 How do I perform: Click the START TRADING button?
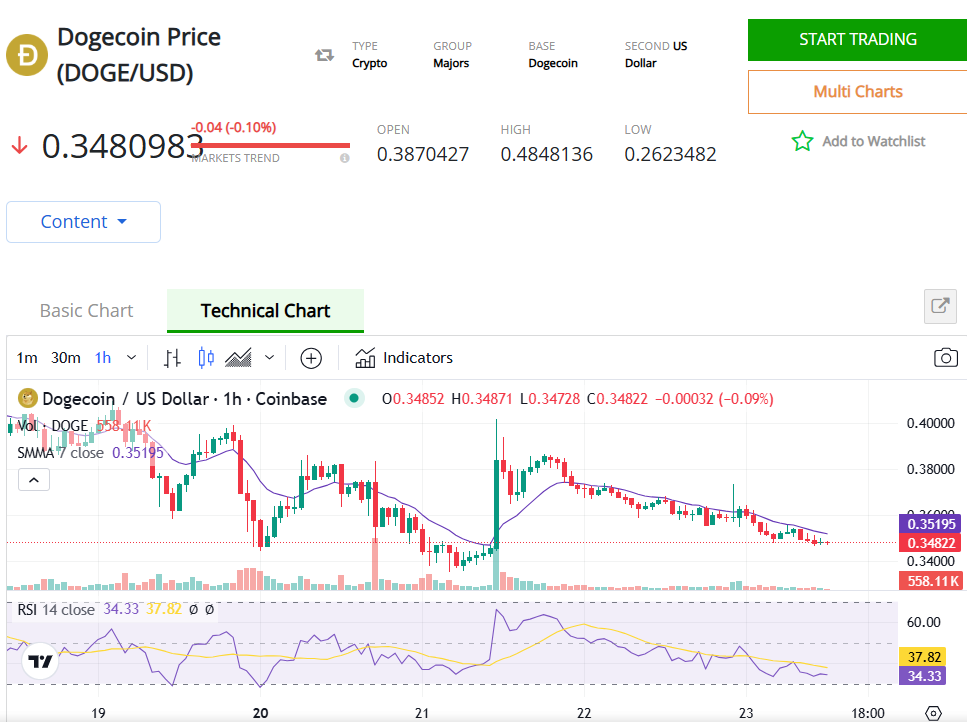click(x=857, y=40)
